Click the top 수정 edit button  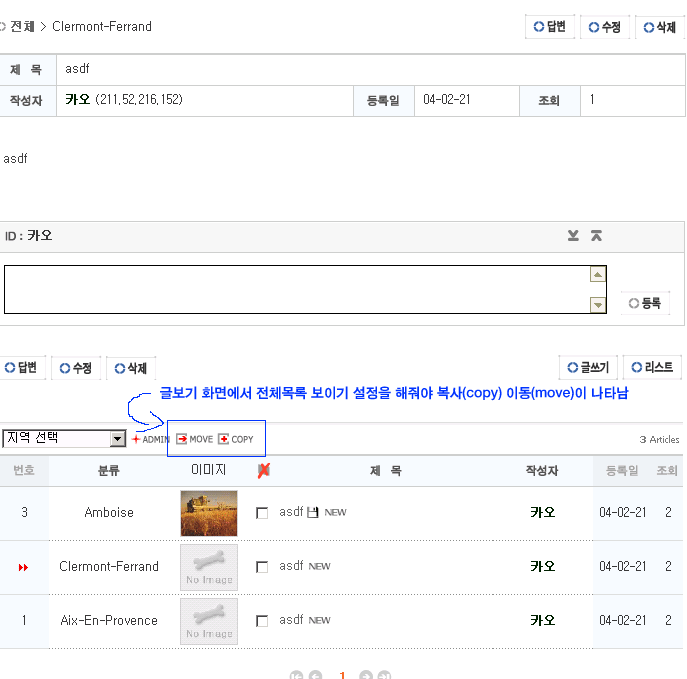click(x=605, y=27)
